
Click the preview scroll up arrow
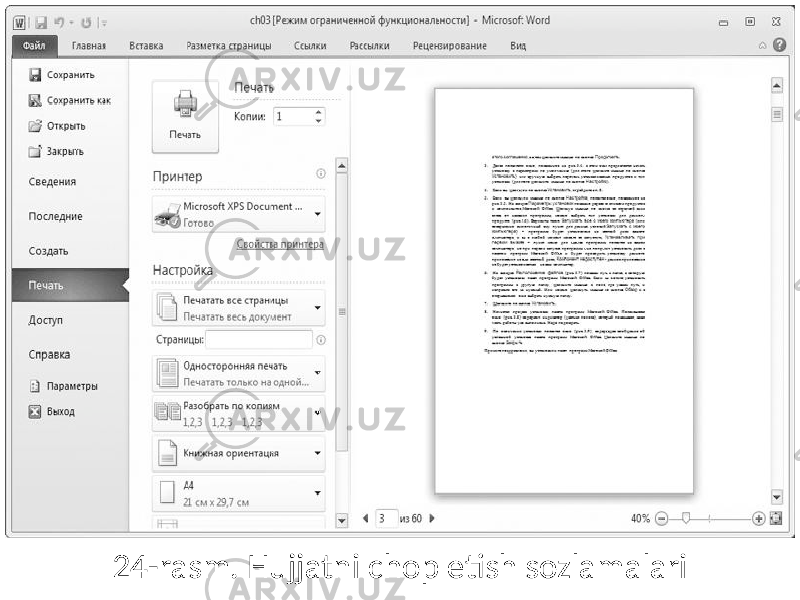click(x=777, y=85)
